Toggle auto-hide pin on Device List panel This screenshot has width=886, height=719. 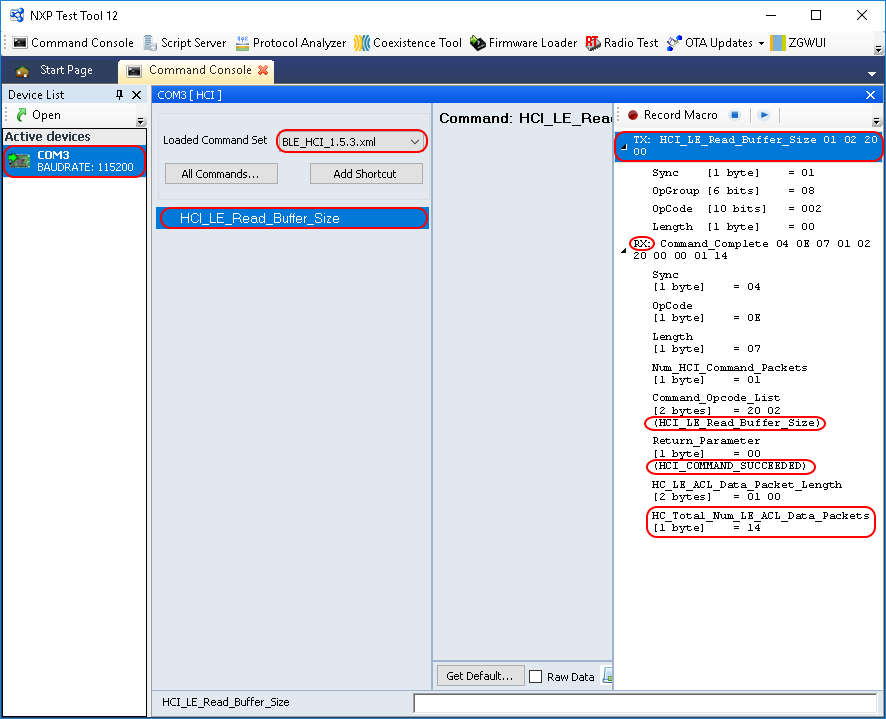tap(121, 95)
